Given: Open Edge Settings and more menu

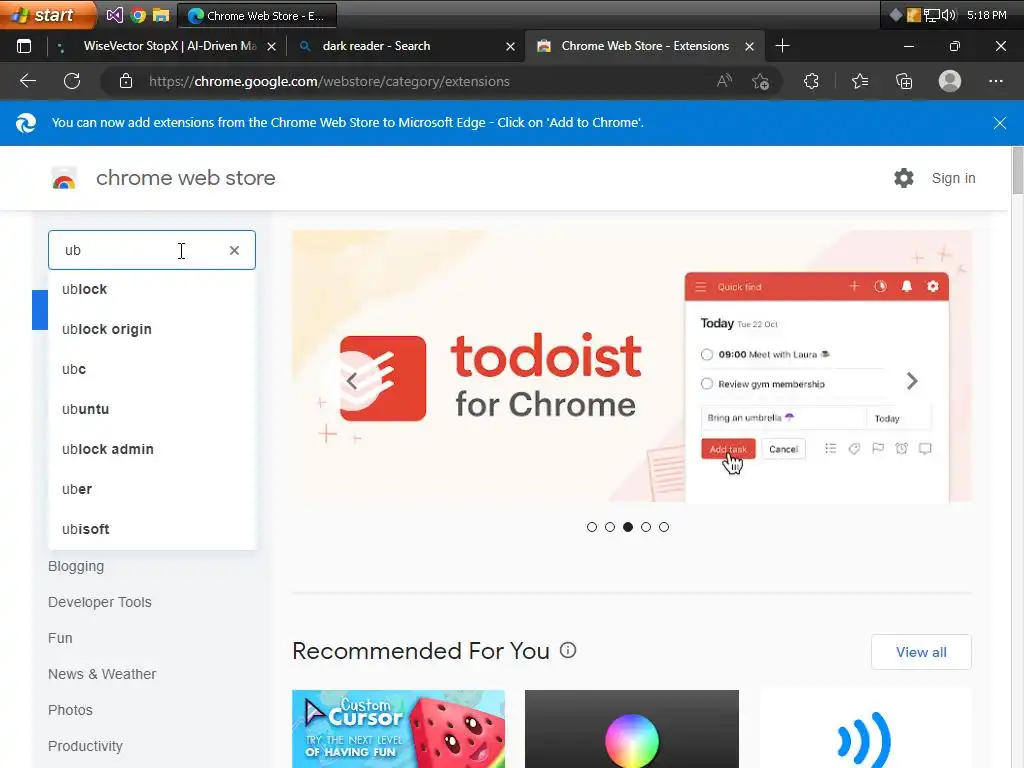Looking at the screenshot, I should tap(996, 81).
